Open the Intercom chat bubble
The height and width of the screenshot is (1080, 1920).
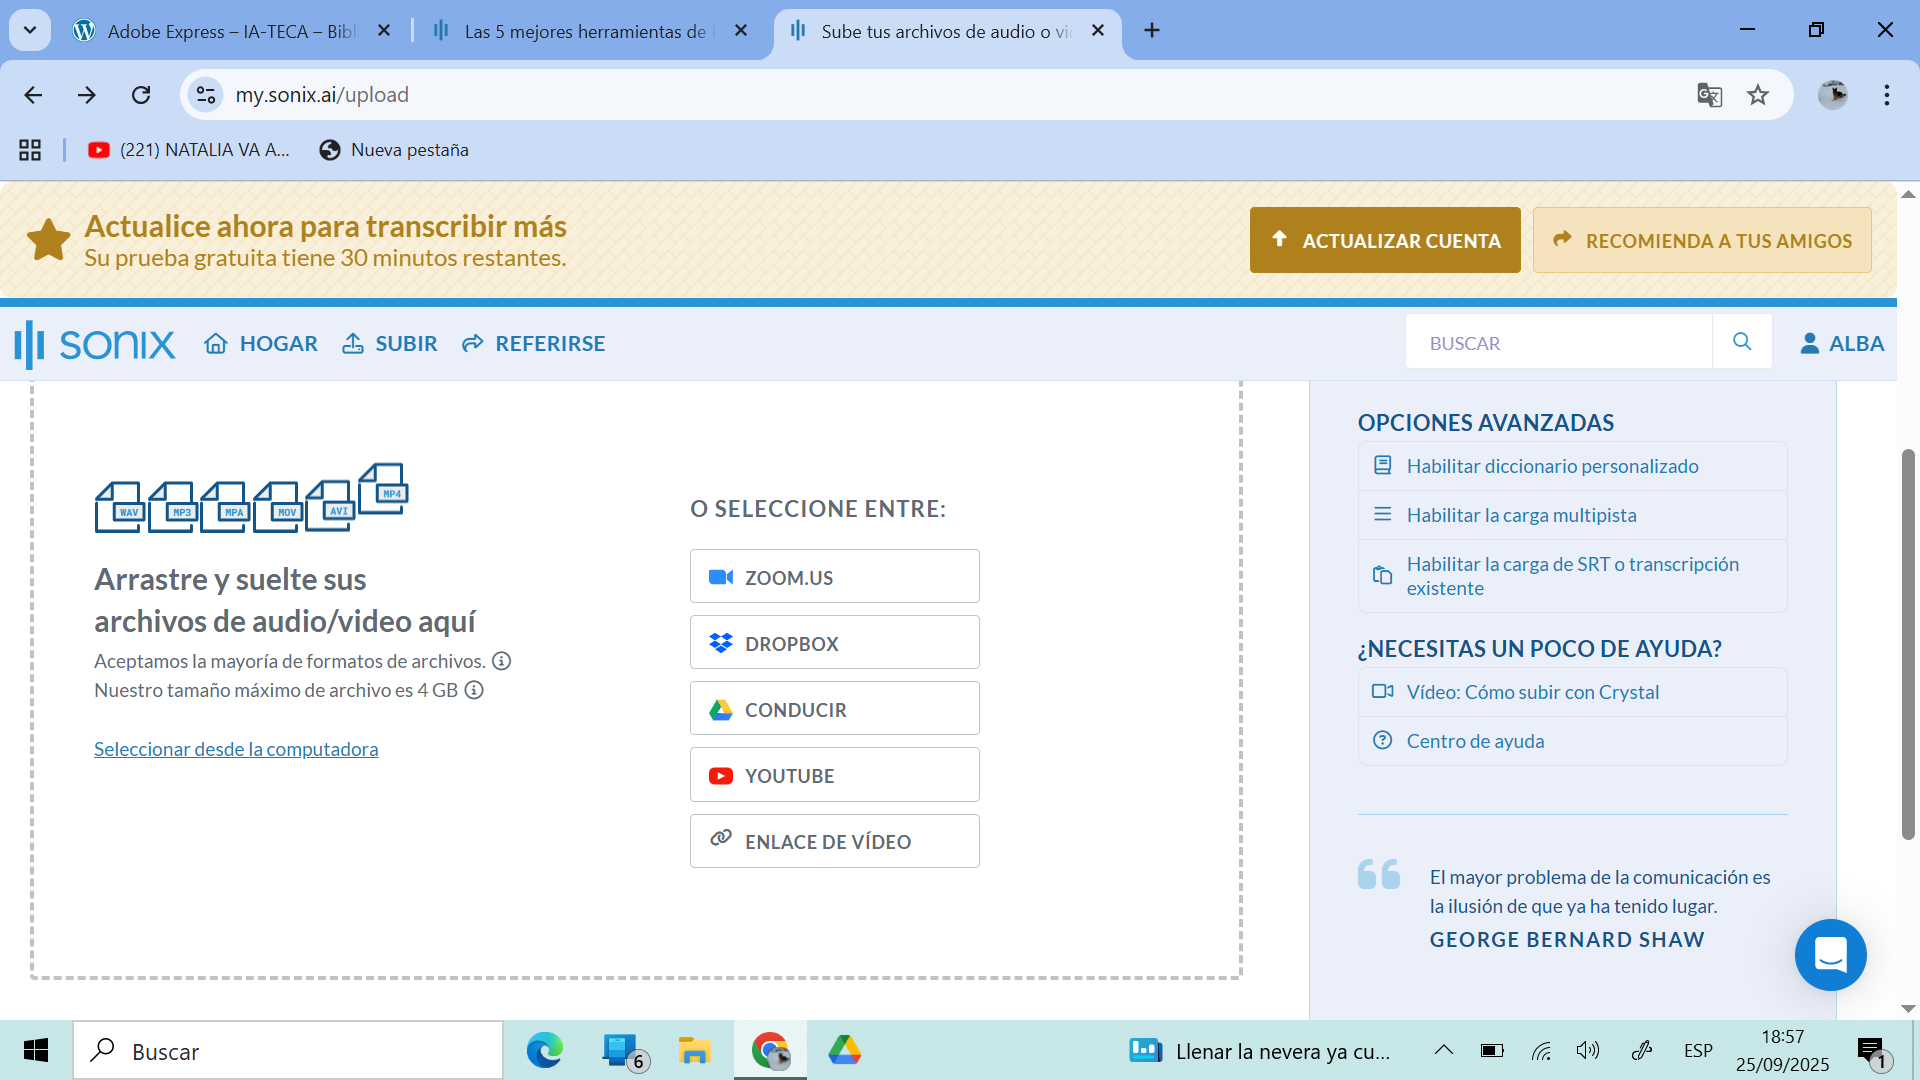point(1830,955)
